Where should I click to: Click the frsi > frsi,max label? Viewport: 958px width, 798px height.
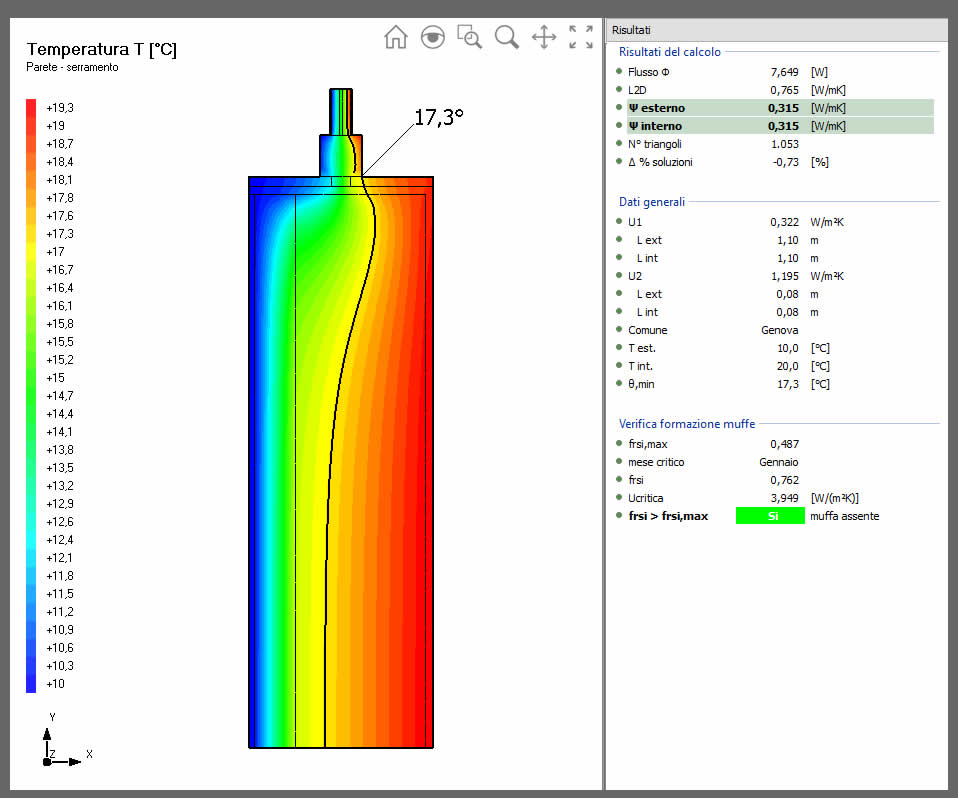(668, 516)
